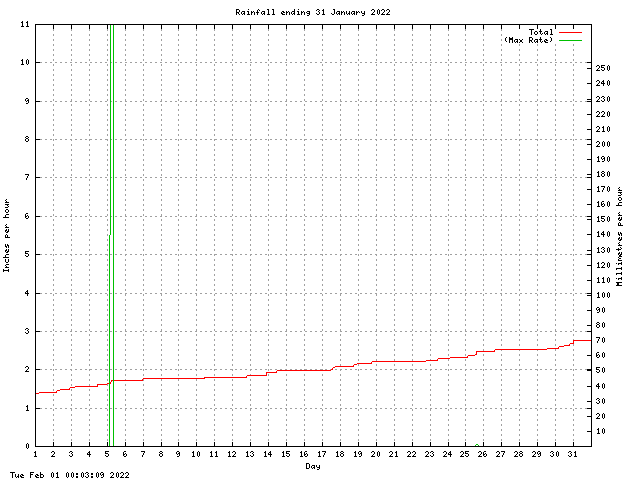Click the "9" tick on the inches axis
This screenshot has width=640, height=480.
(x=27, y=101)
